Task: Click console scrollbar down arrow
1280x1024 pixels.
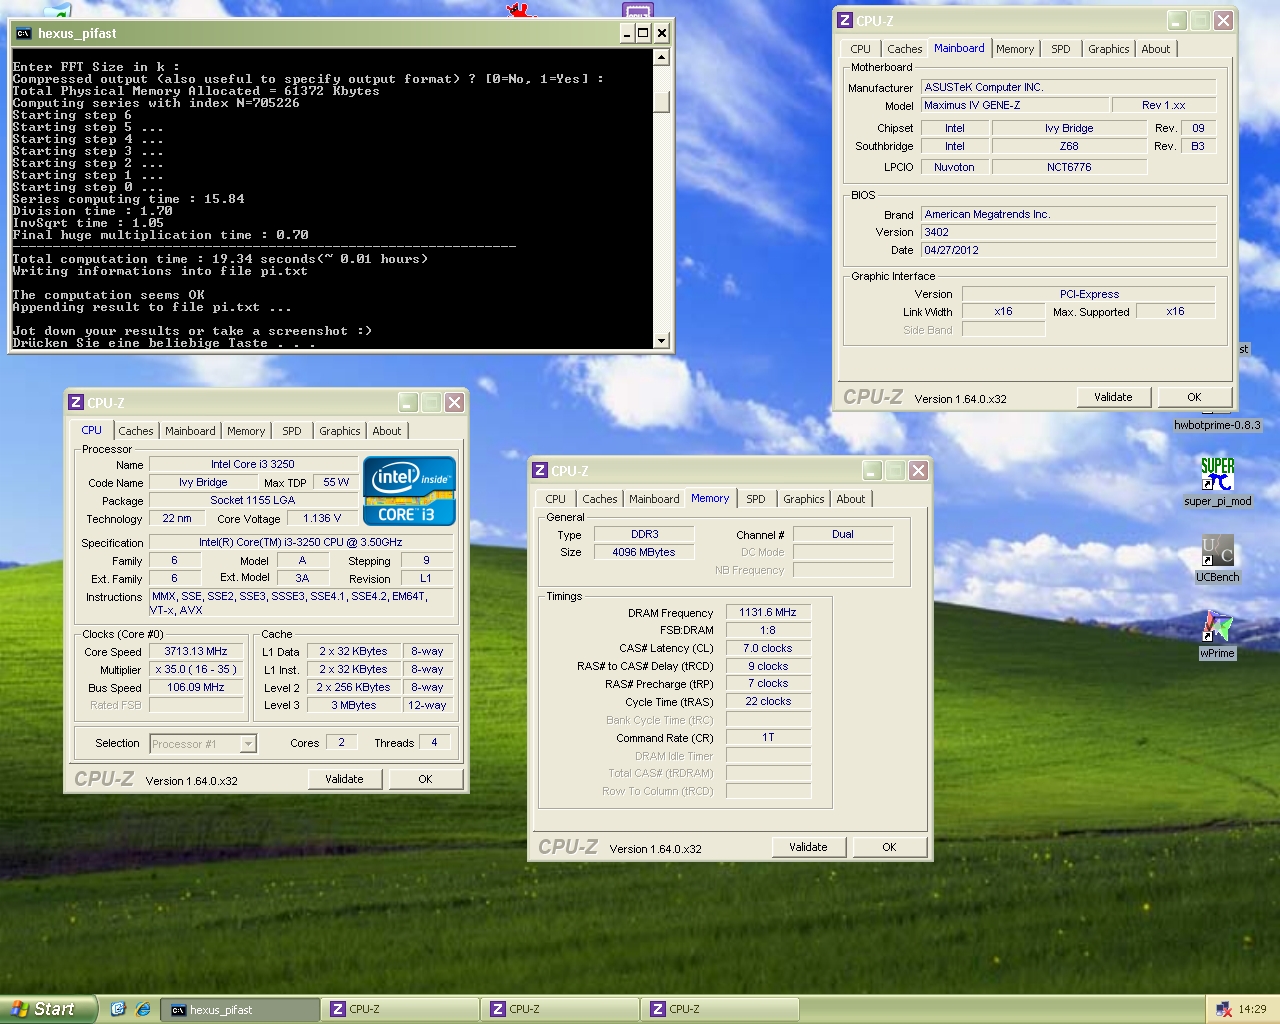Action: point(661,340)
